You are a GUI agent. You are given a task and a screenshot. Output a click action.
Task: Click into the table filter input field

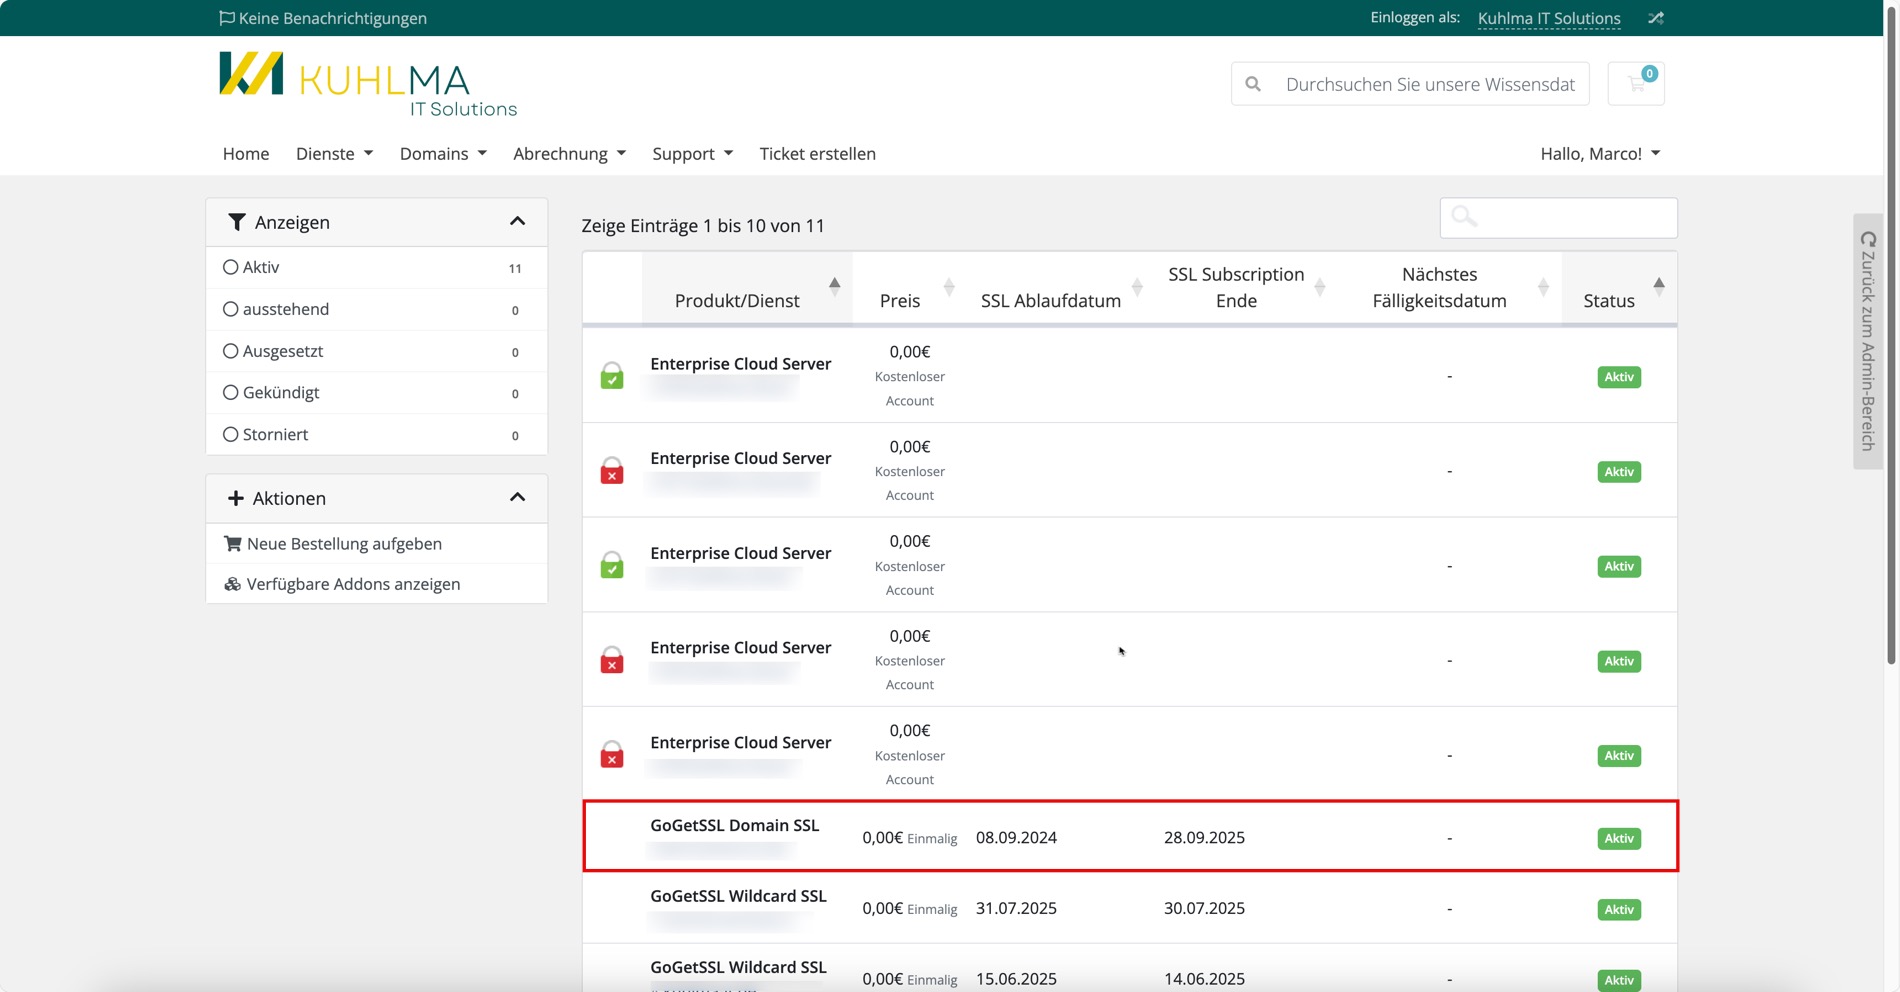tap(1558, 217)
